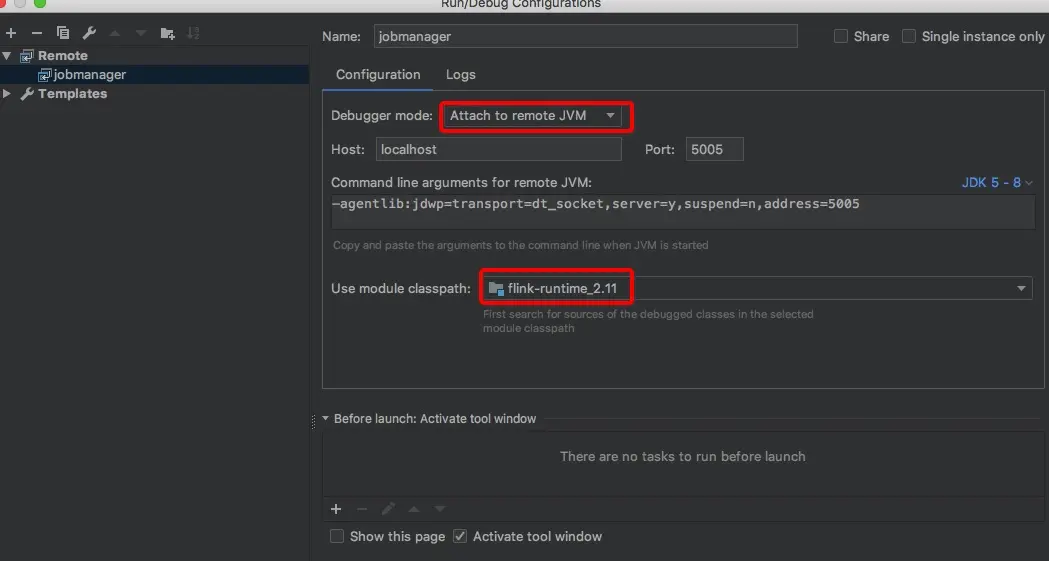Click 'There are no tasks to run before launch'
This screenshot has width=1049, height=561.
click(682, 457)
